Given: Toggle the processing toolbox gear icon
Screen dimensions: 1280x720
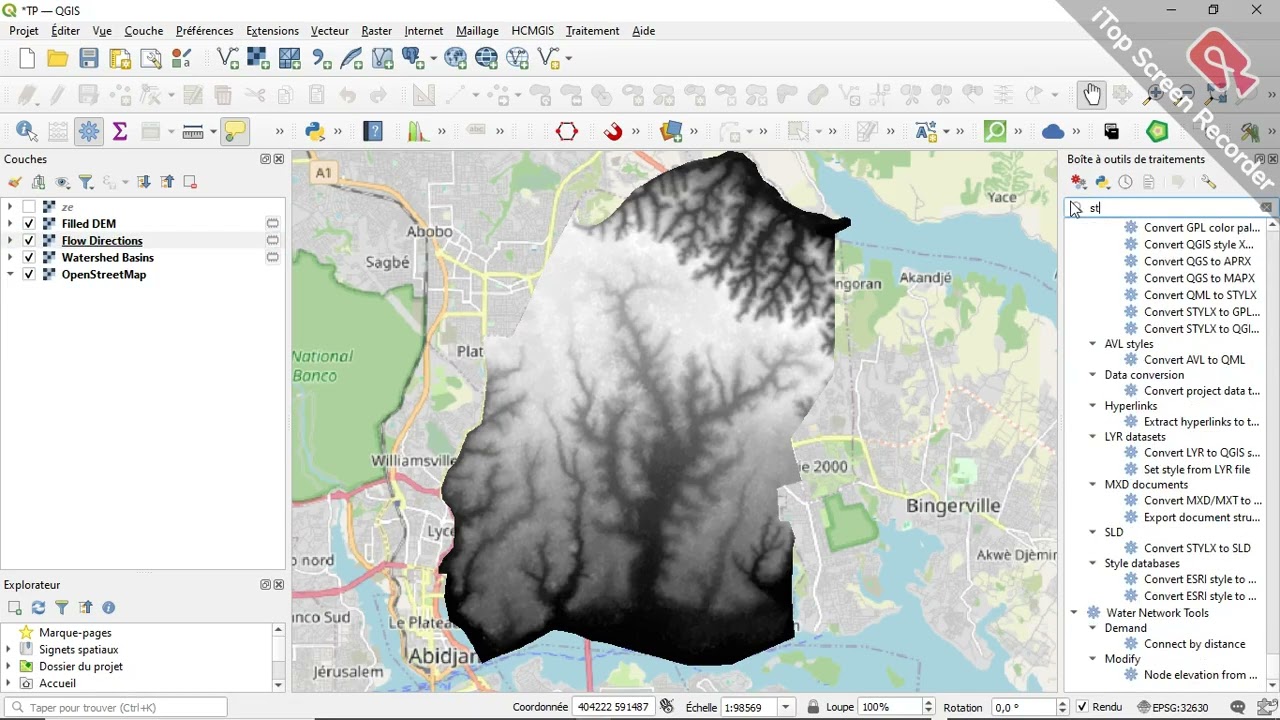Looking at the screenshot, I should [x=89, y=131].
